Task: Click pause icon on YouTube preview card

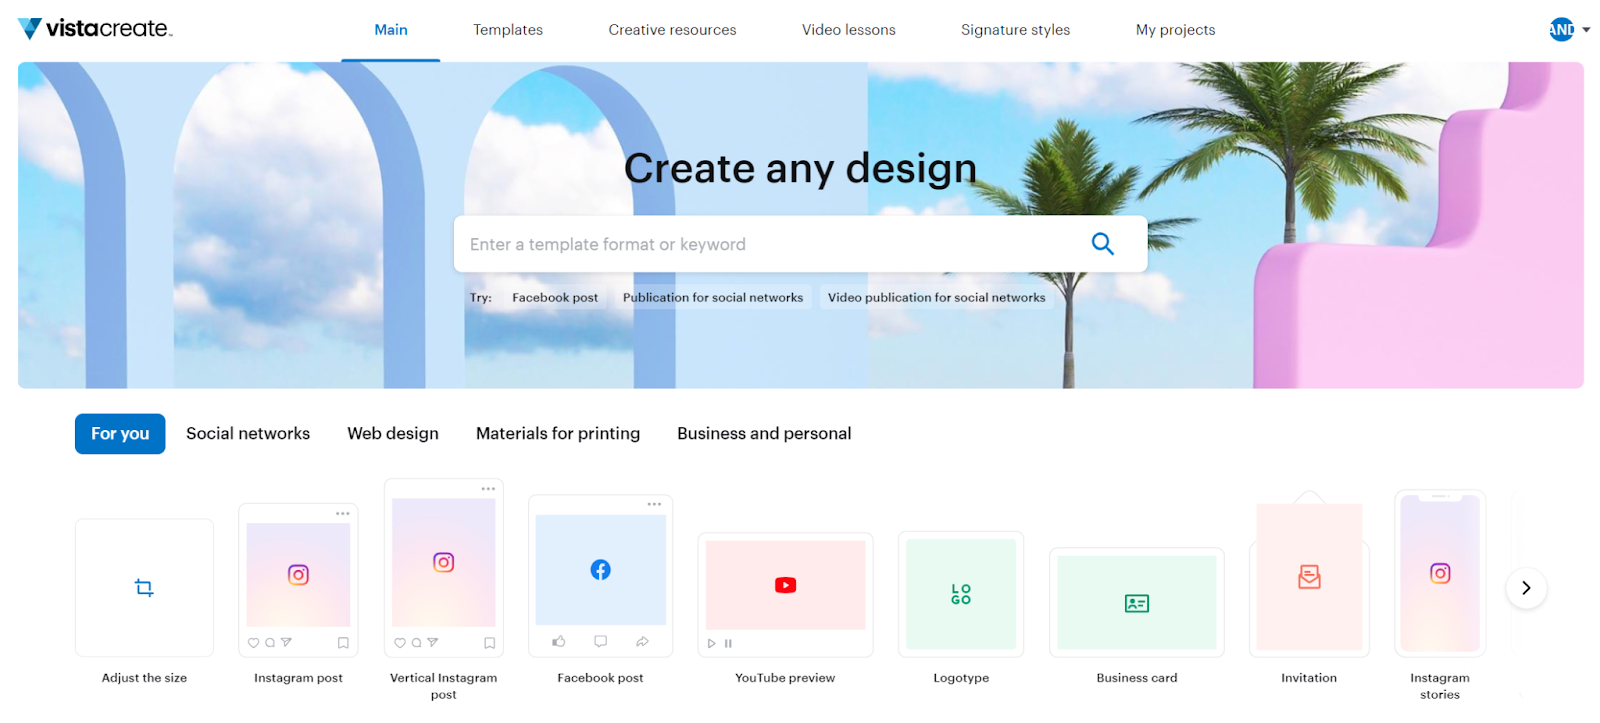Action: (x=728, y=643)
